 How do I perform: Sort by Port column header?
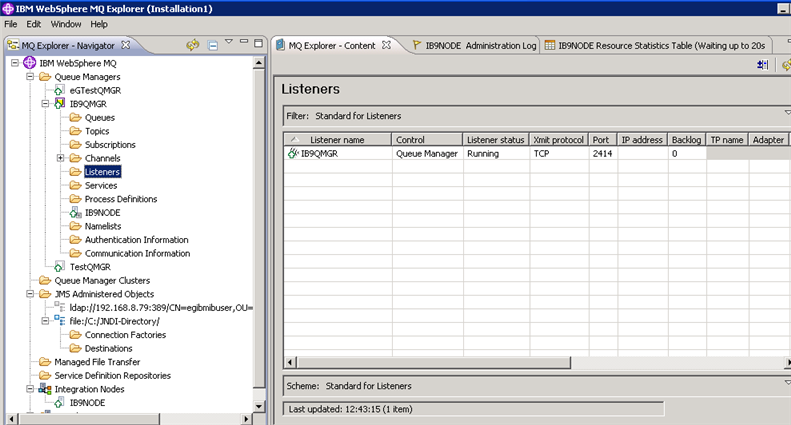point(603,140)
